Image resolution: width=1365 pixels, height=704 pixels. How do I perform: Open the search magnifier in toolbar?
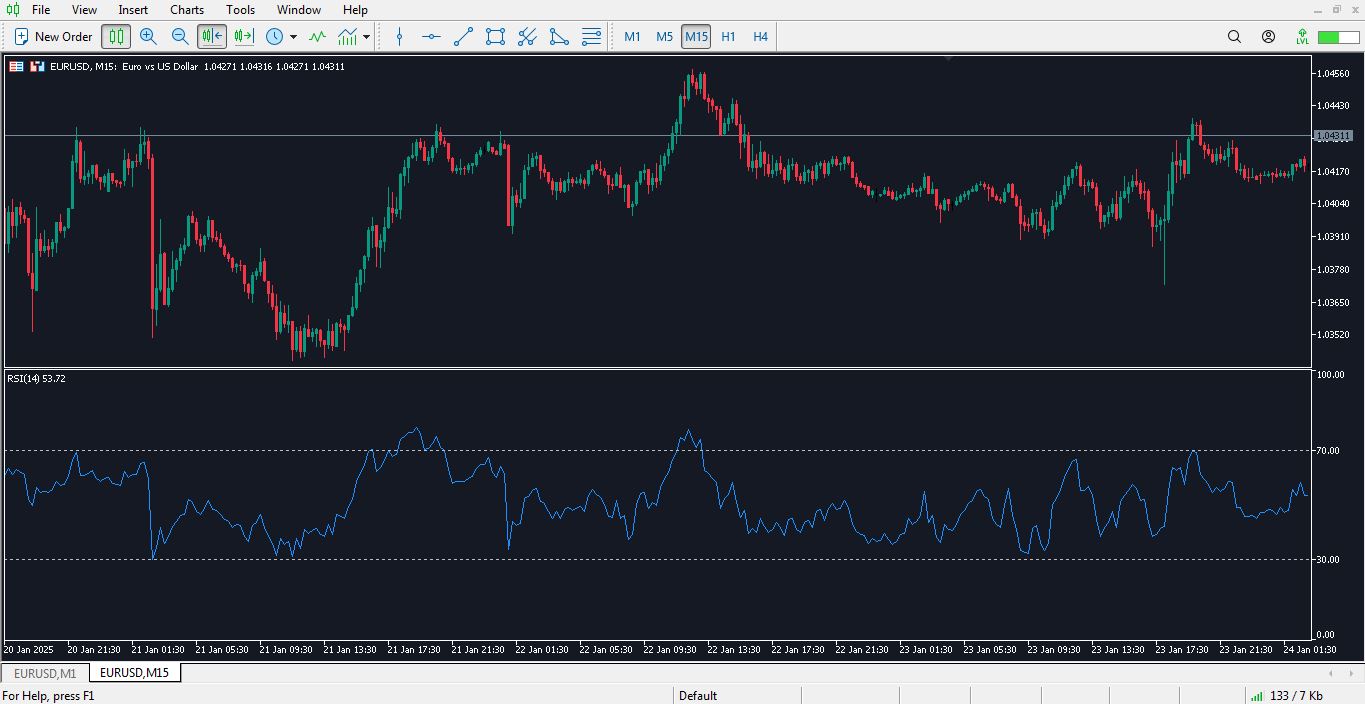point(1234,37)
